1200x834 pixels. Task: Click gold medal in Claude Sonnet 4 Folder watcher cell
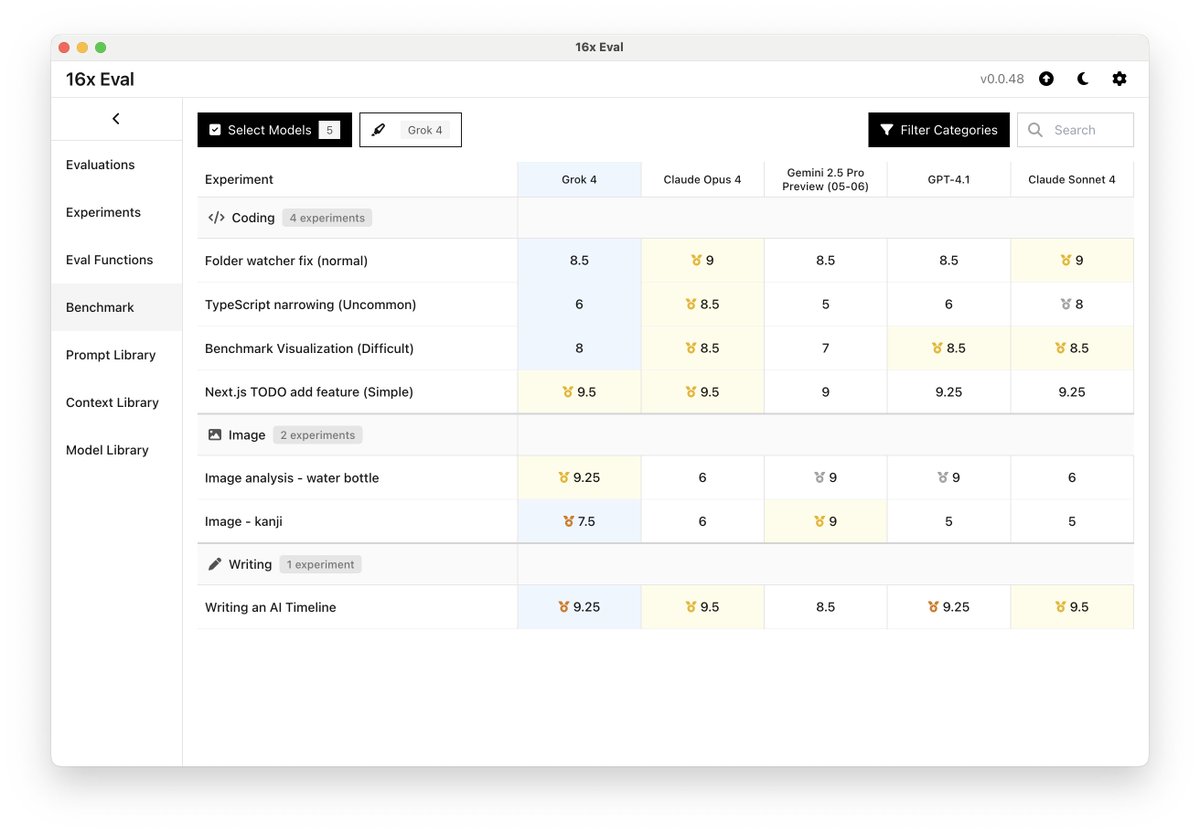(1065, 260)
